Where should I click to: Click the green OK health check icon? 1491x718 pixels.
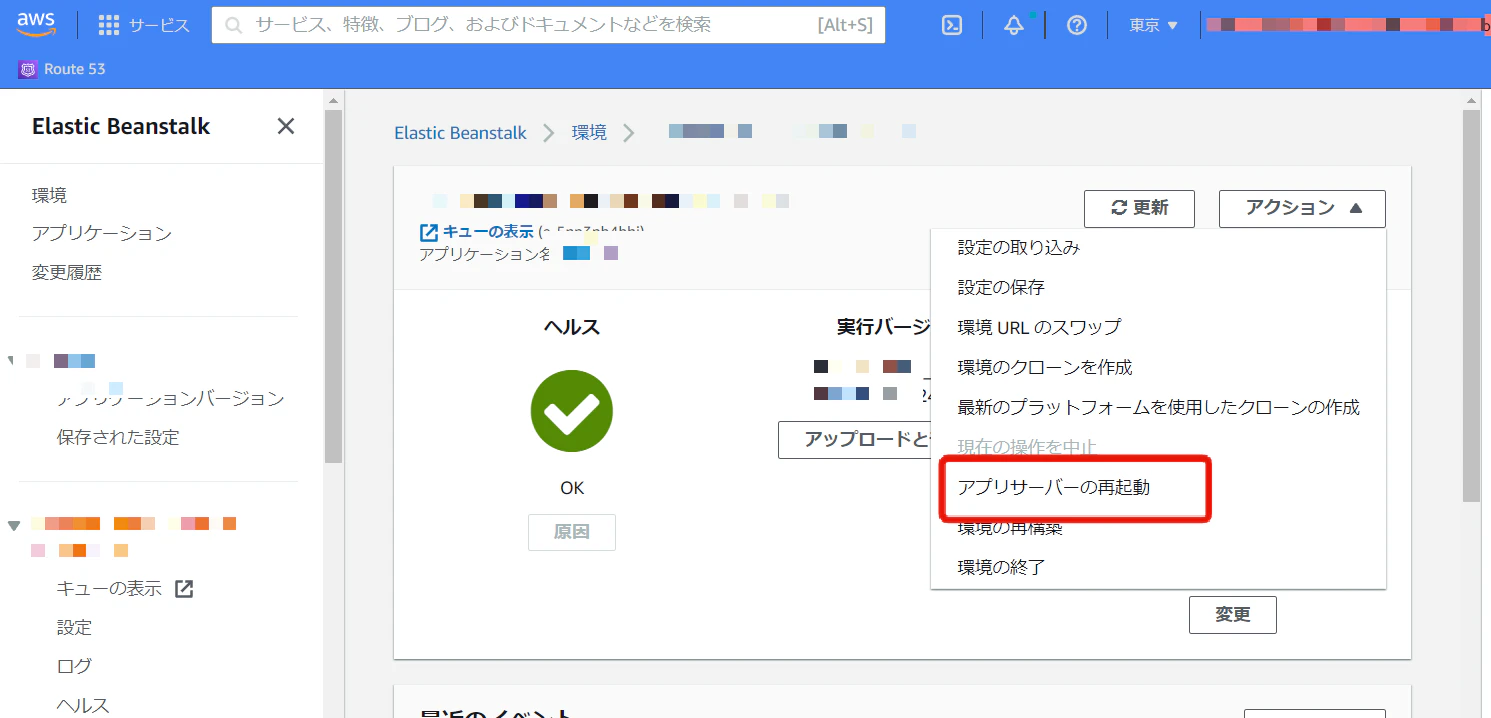pyautogui.click(x=572, y=411)
